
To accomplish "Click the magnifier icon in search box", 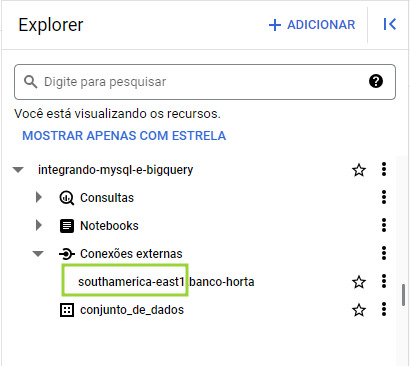I will coord(30,82).
